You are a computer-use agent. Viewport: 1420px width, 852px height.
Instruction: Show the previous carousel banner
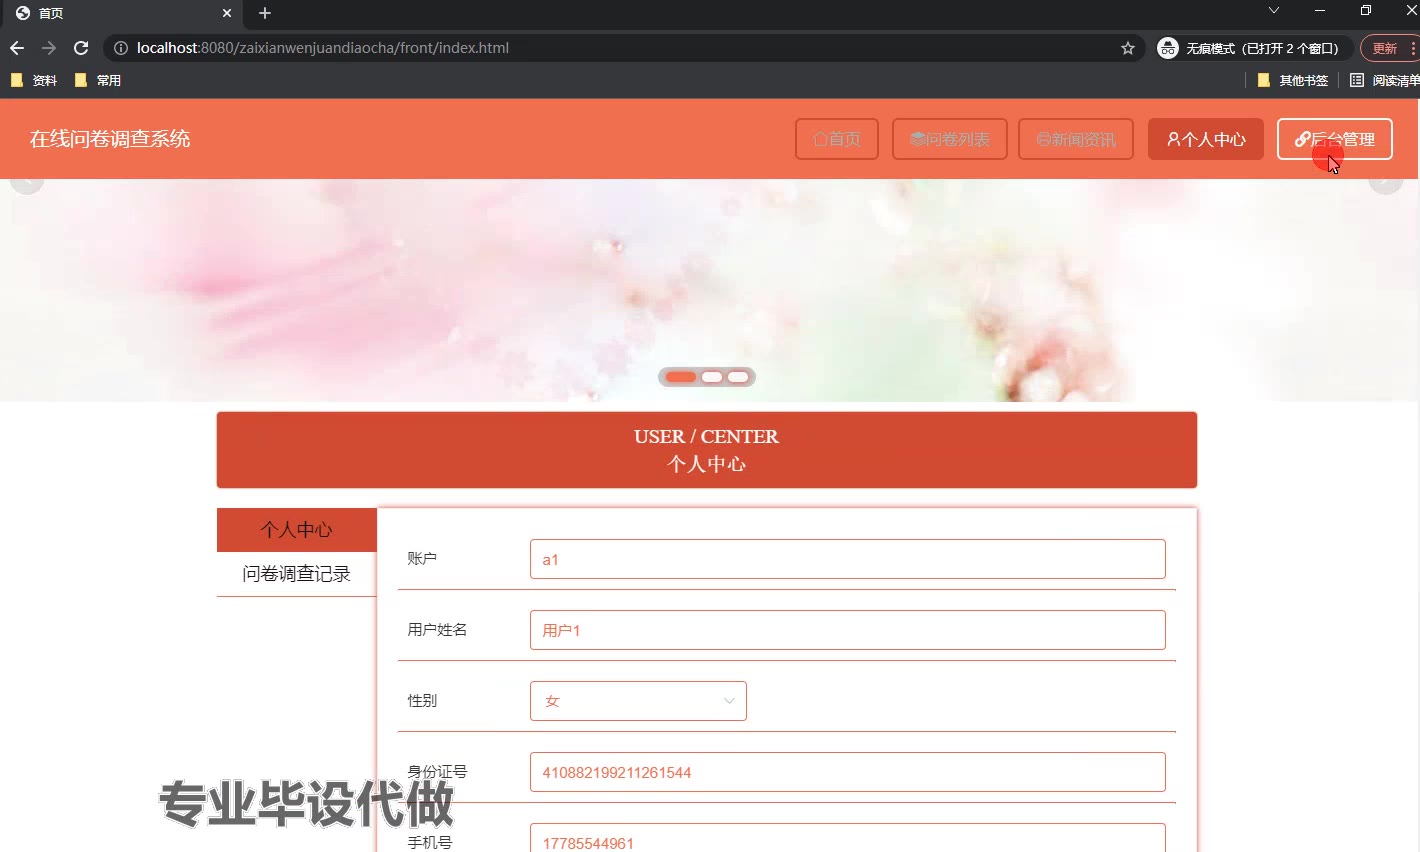tap(27, 182)
